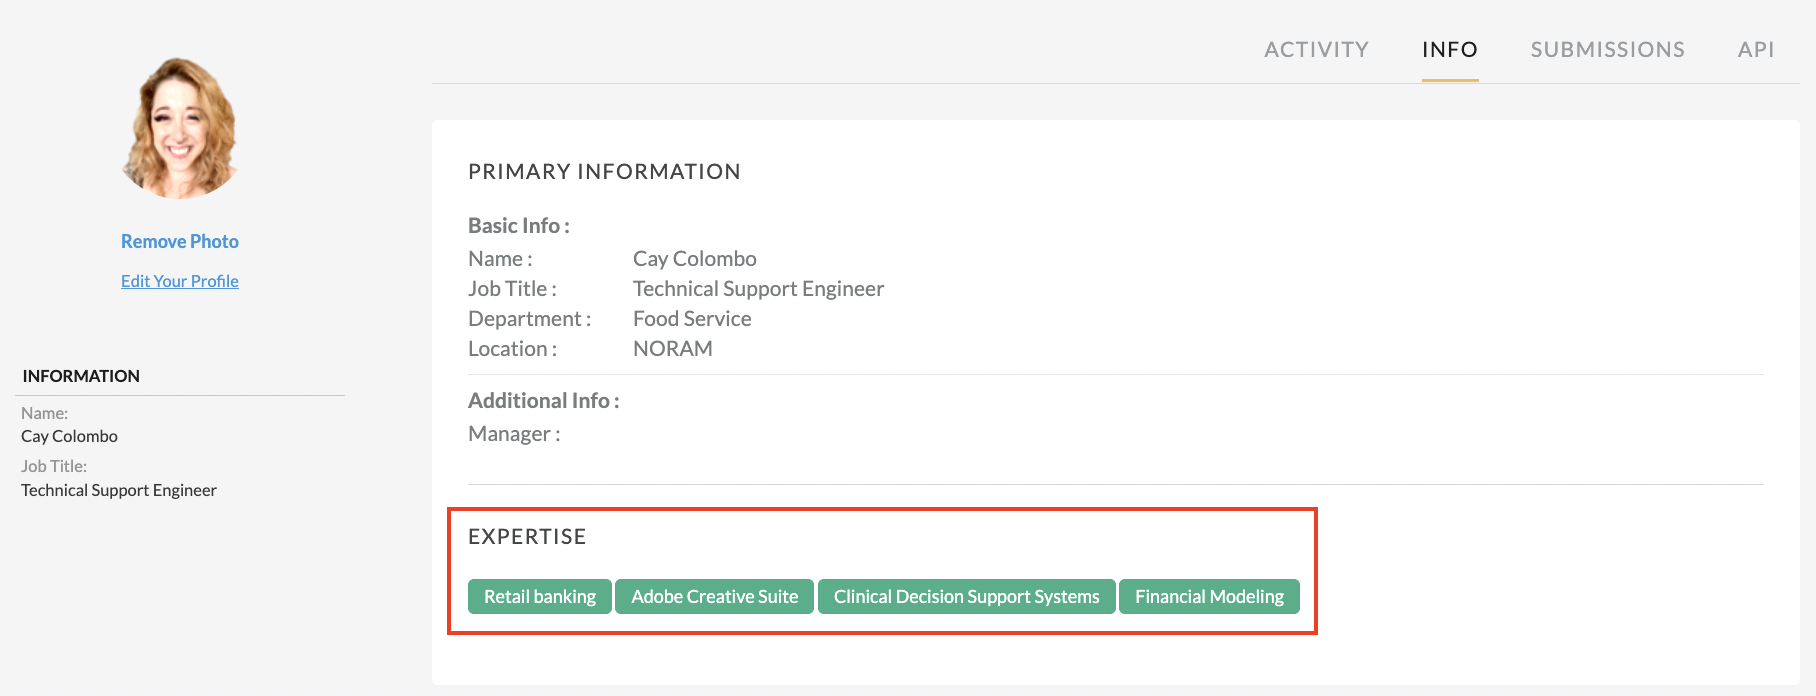Click the Location label
Screen dimensions: 1816x696
tap(512, 349)
